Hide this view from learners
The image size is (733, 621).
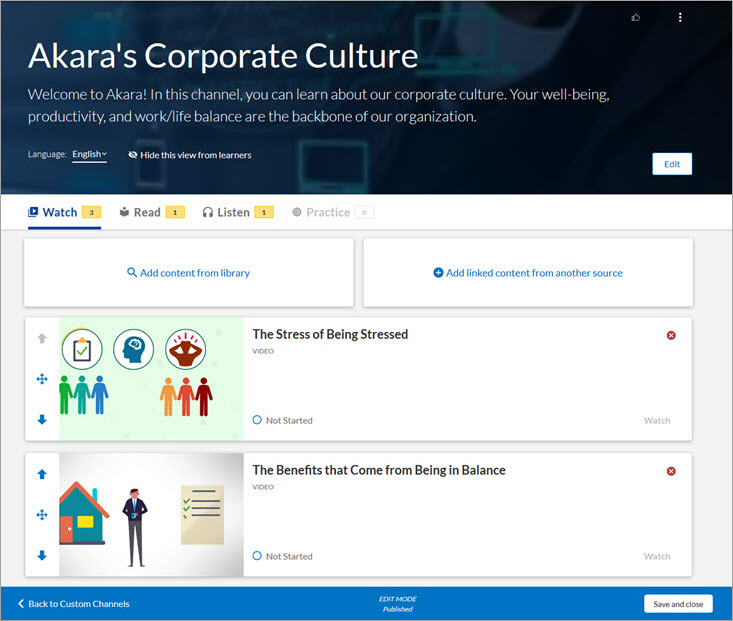(x=190, y=155)
